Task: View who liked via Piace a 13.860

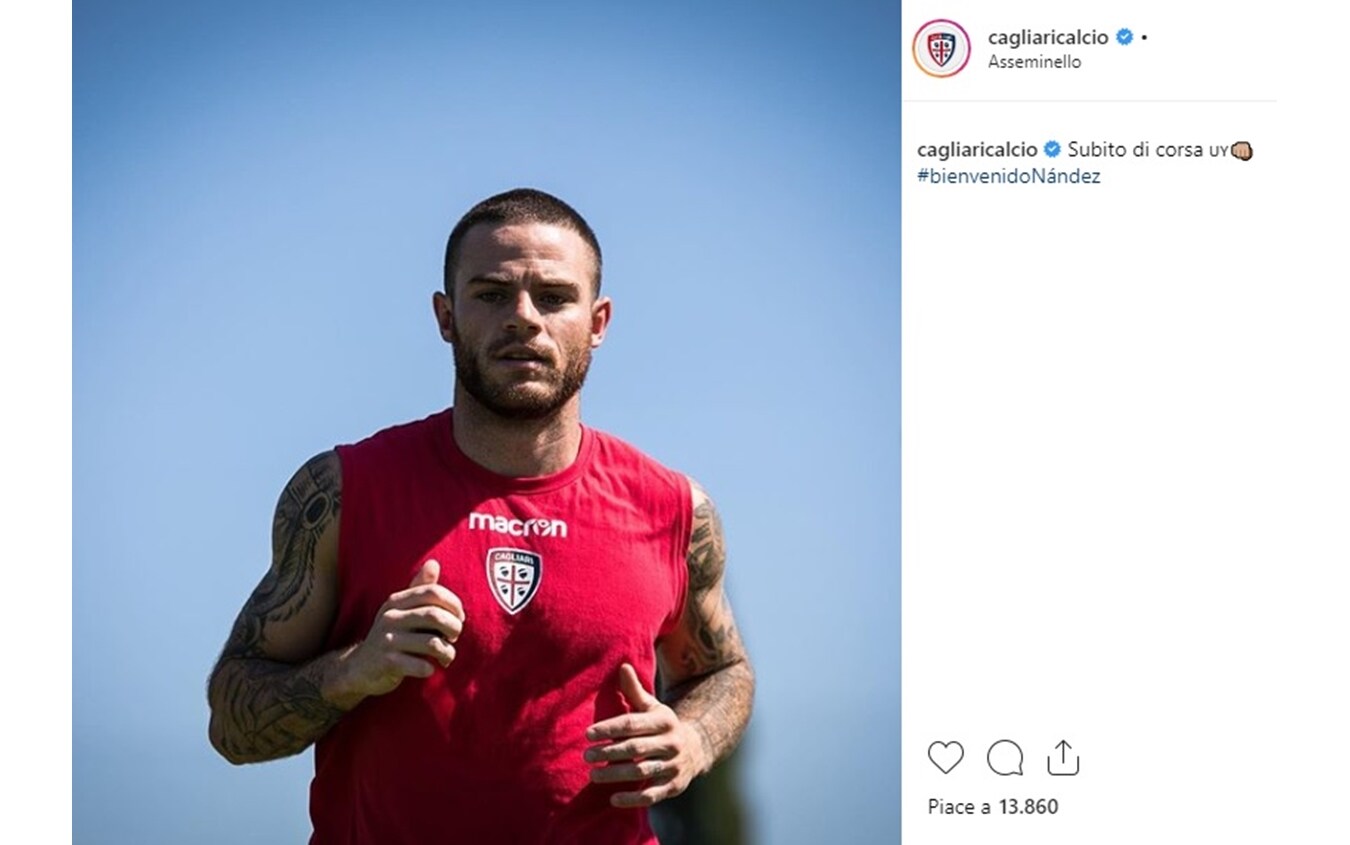Action: (x=992, y=807)
